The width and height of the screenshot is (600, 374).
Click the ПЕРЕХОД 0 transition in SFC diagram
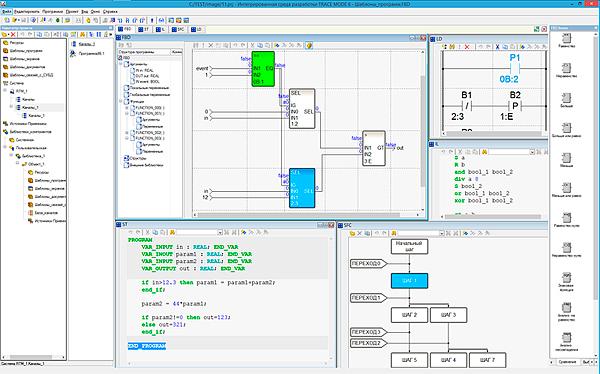368,263
